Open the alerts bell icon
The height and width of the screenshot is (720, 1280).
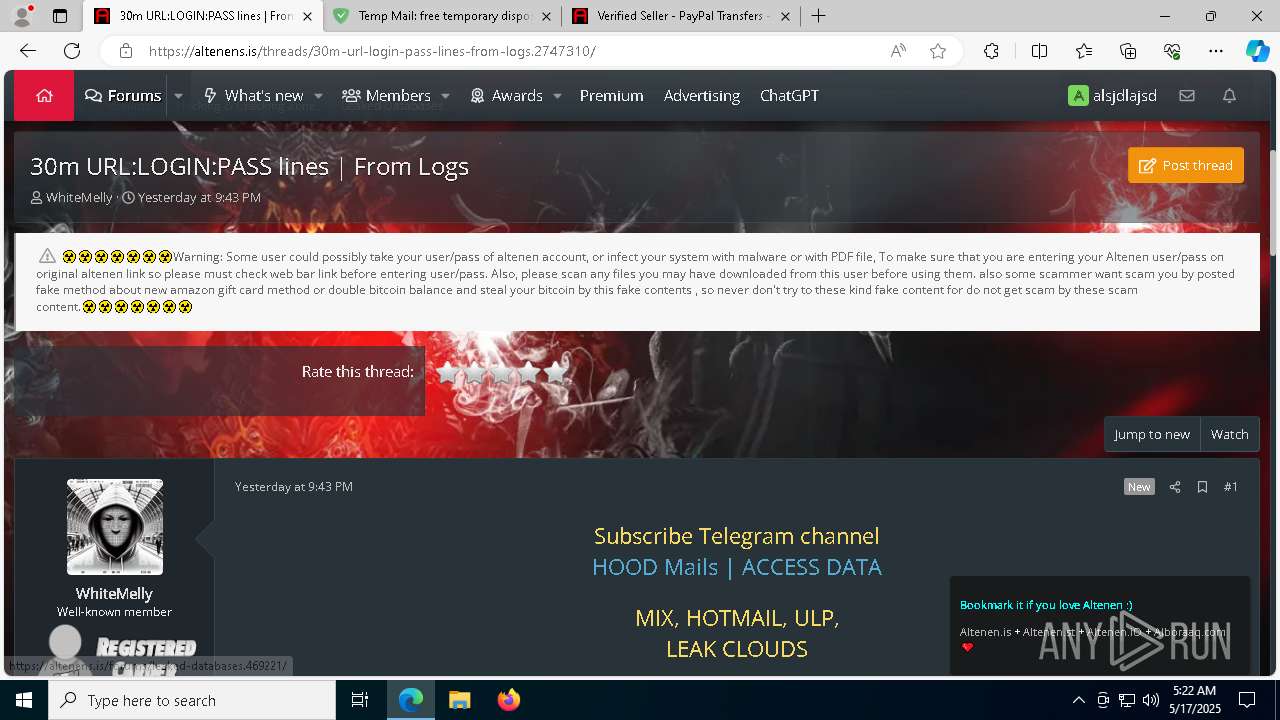pyautogui.click(x=1230, y=96)
